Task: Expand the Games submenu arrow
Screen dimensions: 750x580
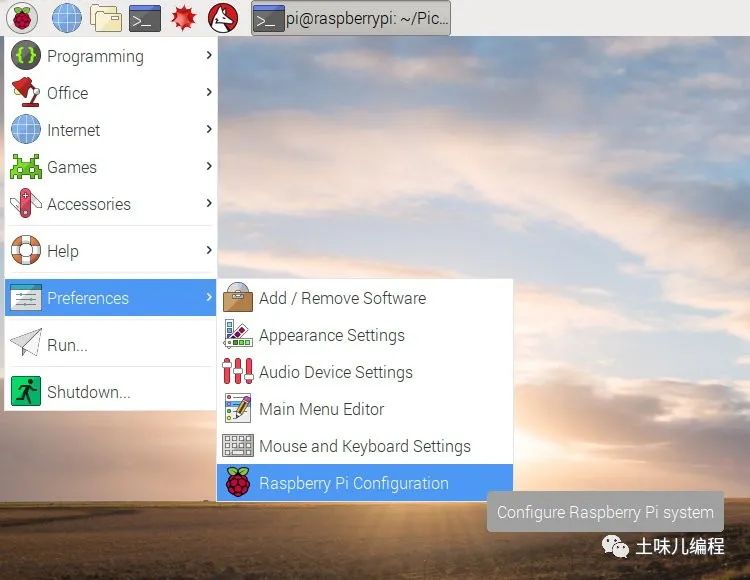Action: click(x=209, y=166)
